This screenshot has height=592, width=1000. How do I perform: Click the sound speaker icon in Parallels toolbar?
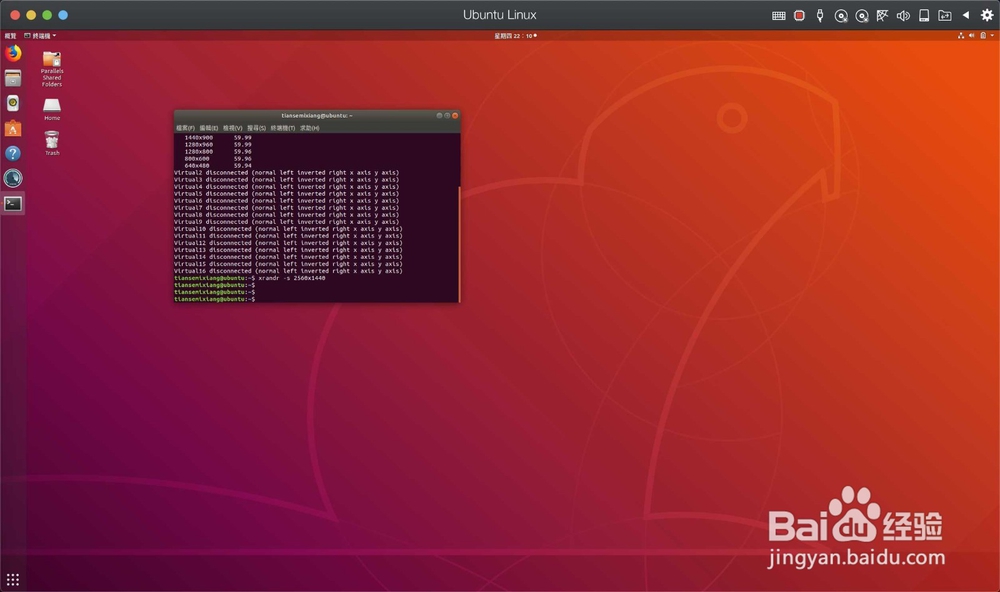(903, 15)
